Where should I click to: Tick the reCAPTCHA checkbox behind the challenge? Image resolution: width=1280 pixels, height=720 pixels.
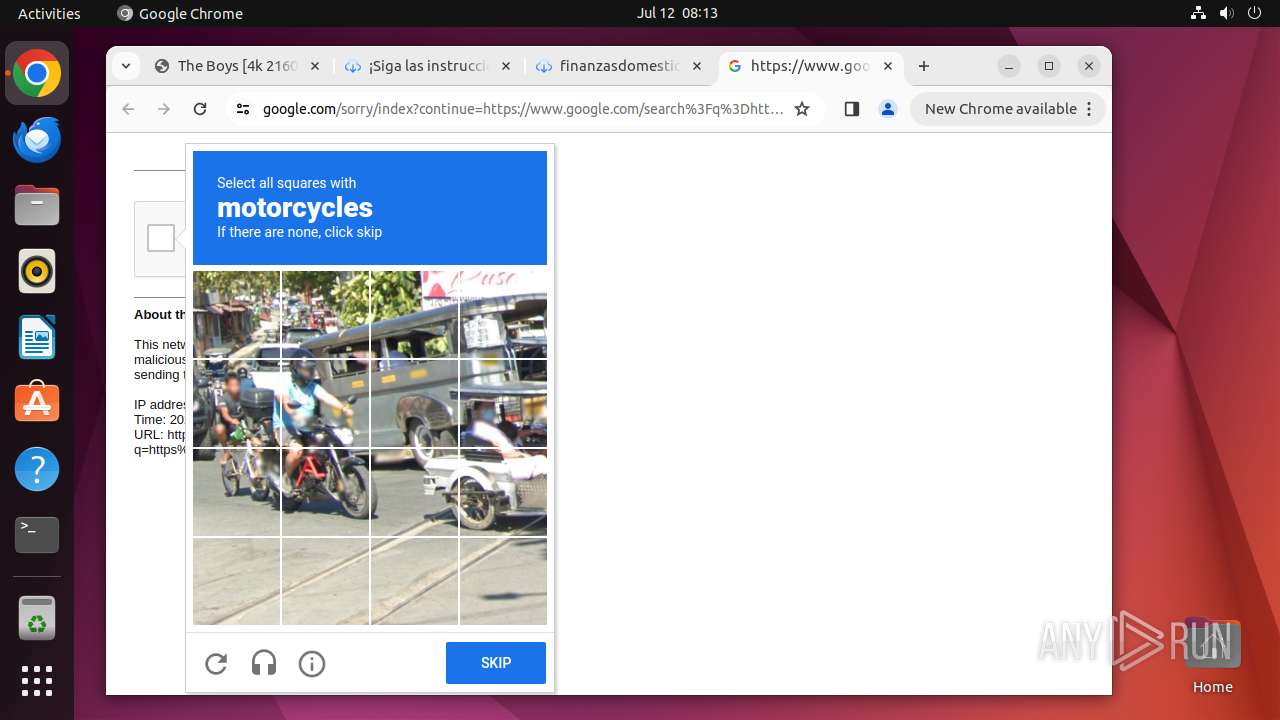[161, 238]
